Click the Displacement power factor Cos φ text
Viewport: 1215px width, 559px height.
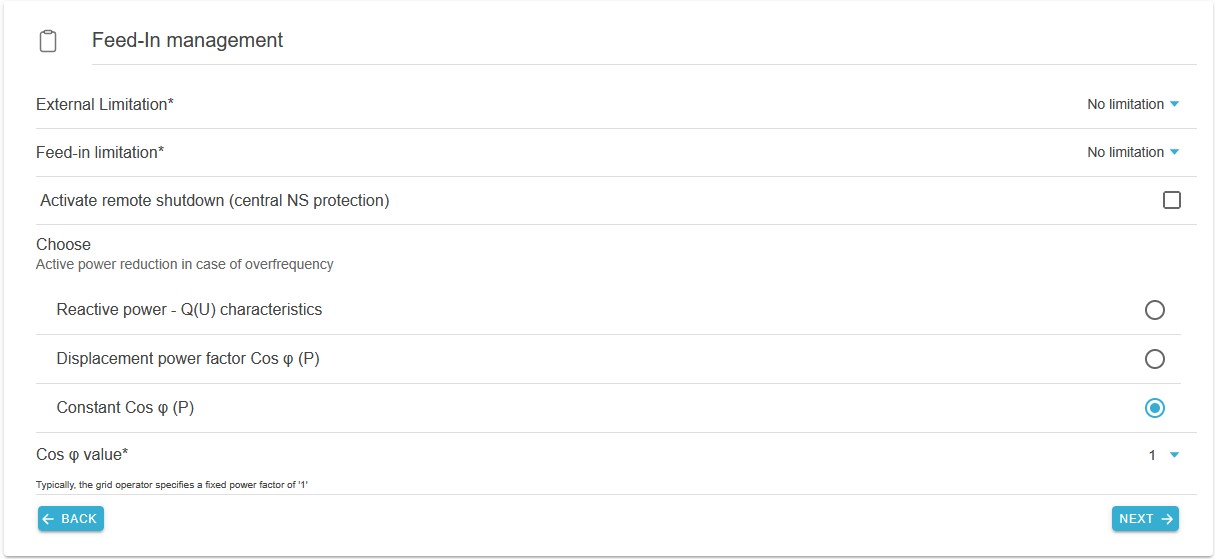(x=188, y=358)
